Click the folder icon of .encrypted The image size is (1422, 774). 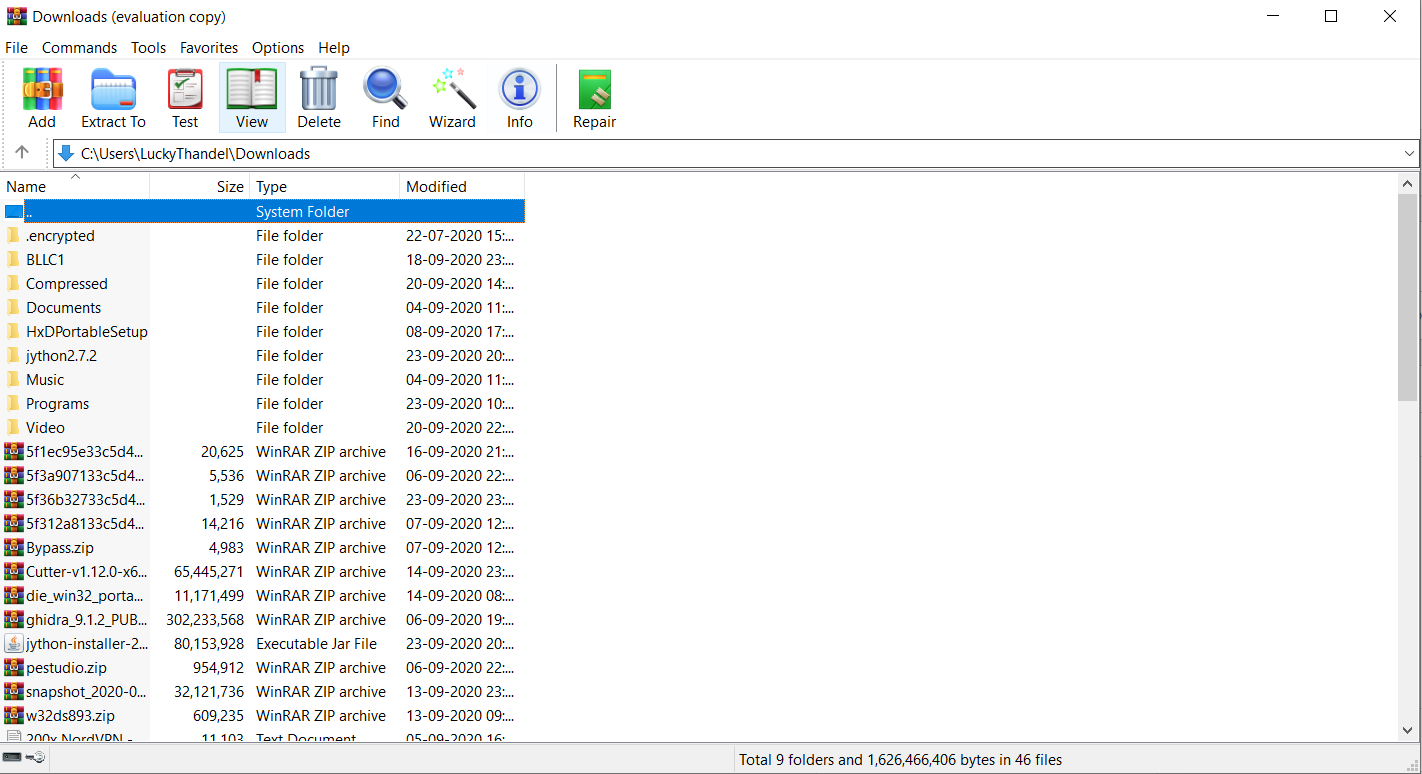point(13,236)
